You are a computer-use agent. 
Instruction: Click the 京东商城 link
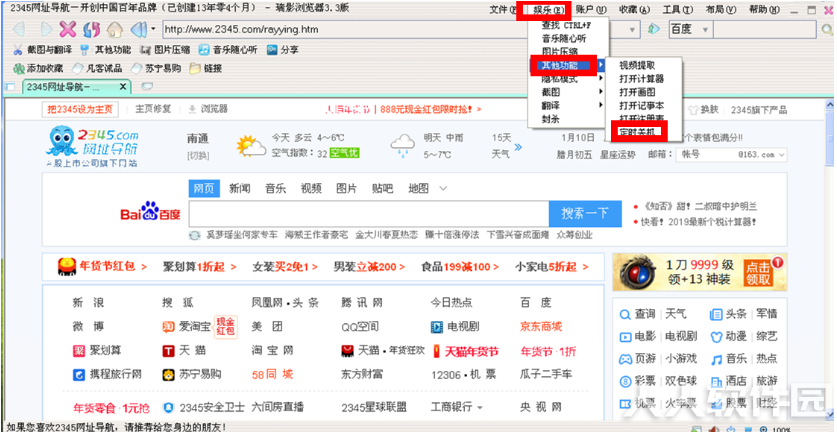541,327
